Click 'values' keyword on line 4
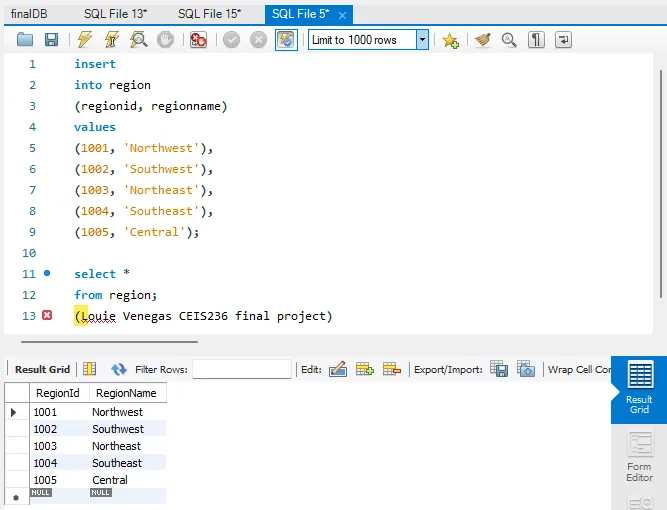This screenshot has height=510, width=667. (95, 127)
